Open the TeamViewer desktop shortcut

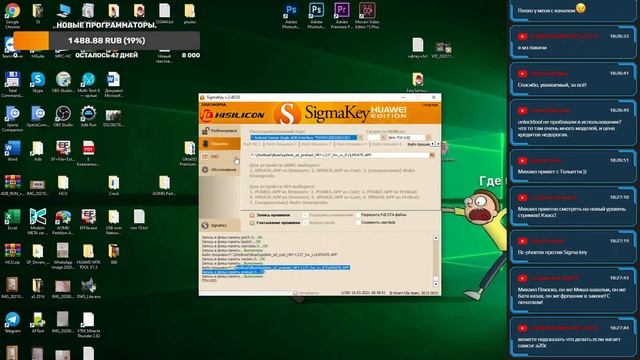click(x=11, y=48)
